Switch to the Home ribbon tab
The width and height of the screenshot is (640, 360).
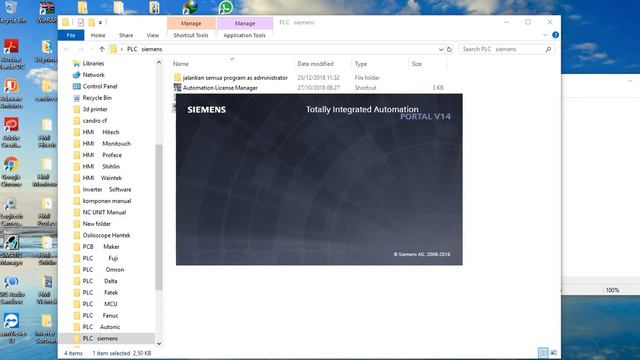98,36
